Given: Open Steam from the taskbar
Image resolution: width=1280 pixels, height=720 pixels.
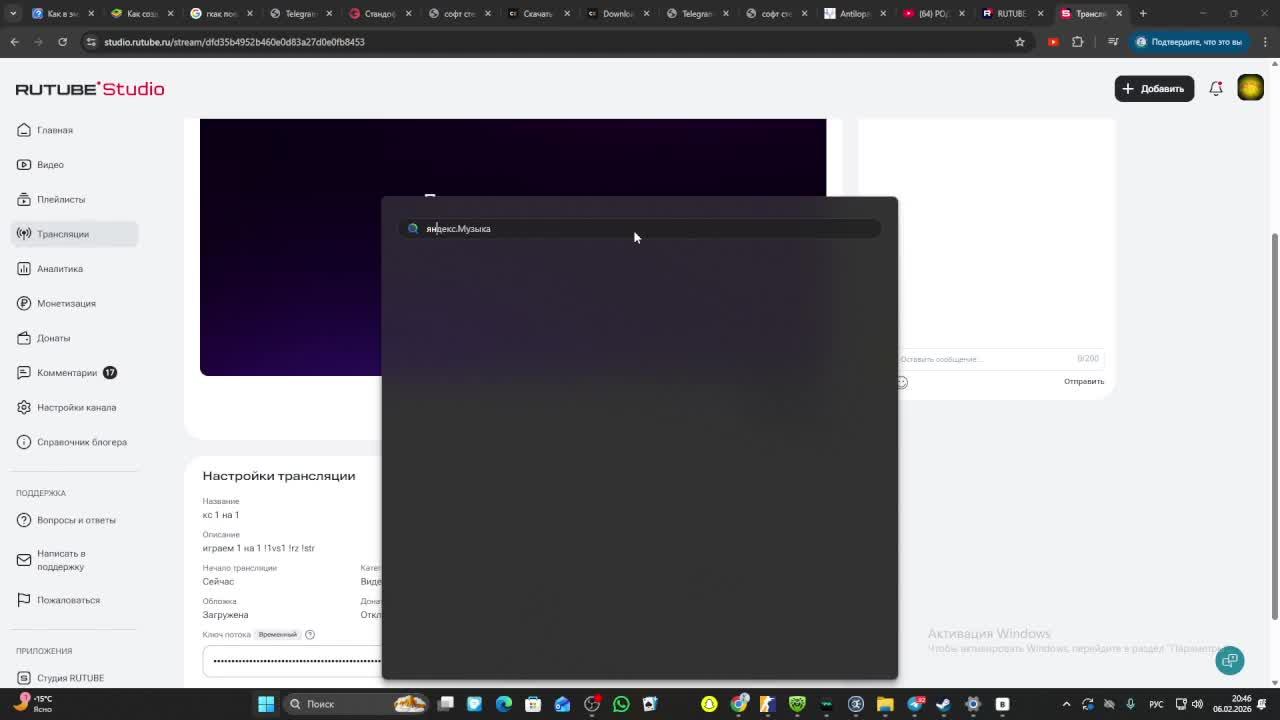Looking at the screenshot, I should [x=943, y=704].
